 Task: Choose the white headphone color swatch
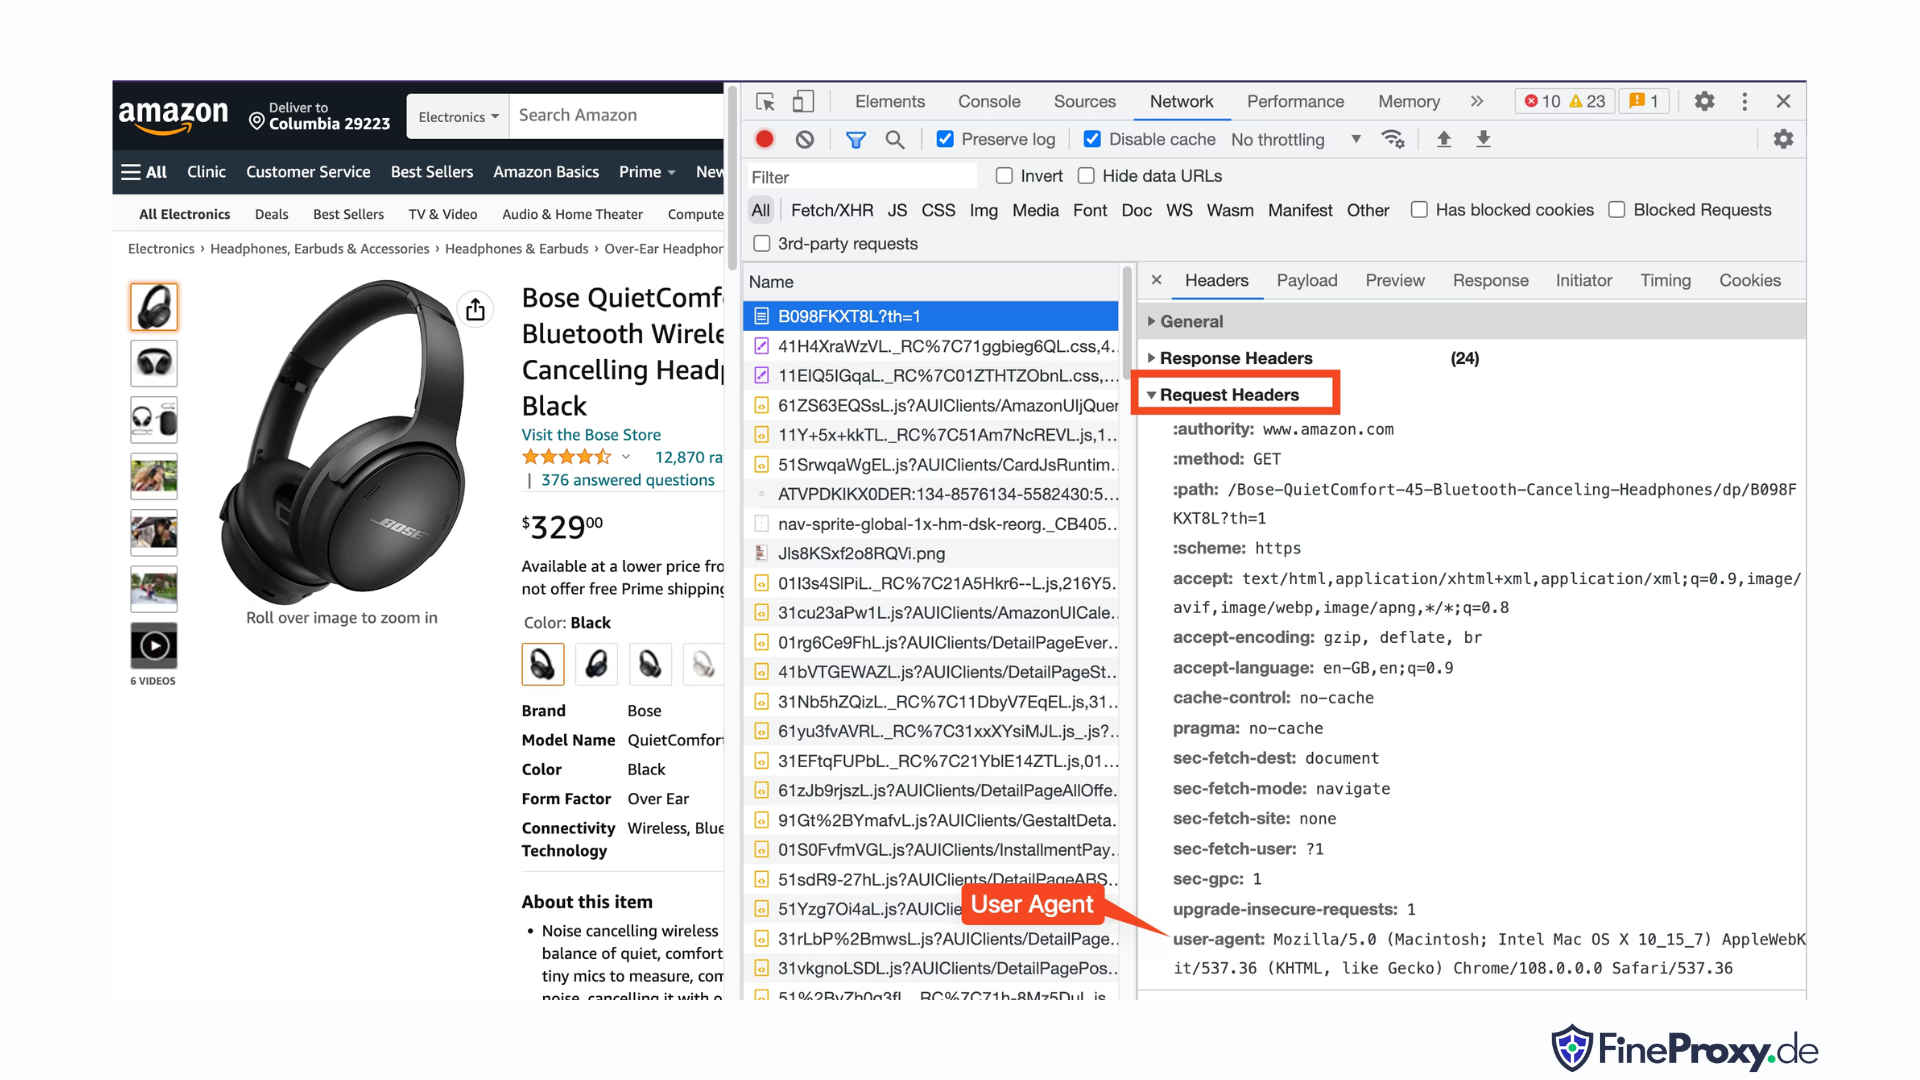coord(703,665)
